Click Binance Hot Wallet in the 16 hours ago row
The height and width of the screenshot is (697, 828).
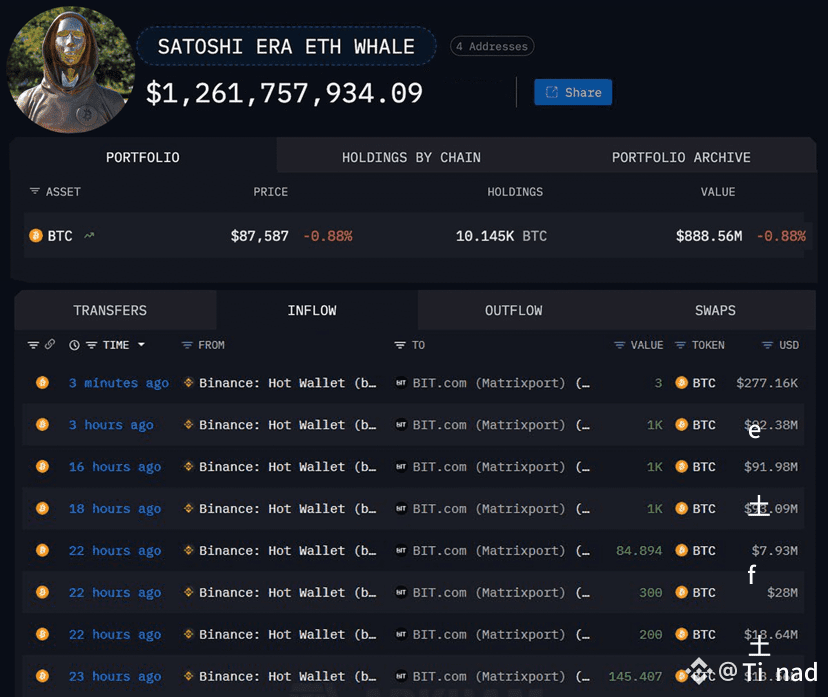point(287,467)
